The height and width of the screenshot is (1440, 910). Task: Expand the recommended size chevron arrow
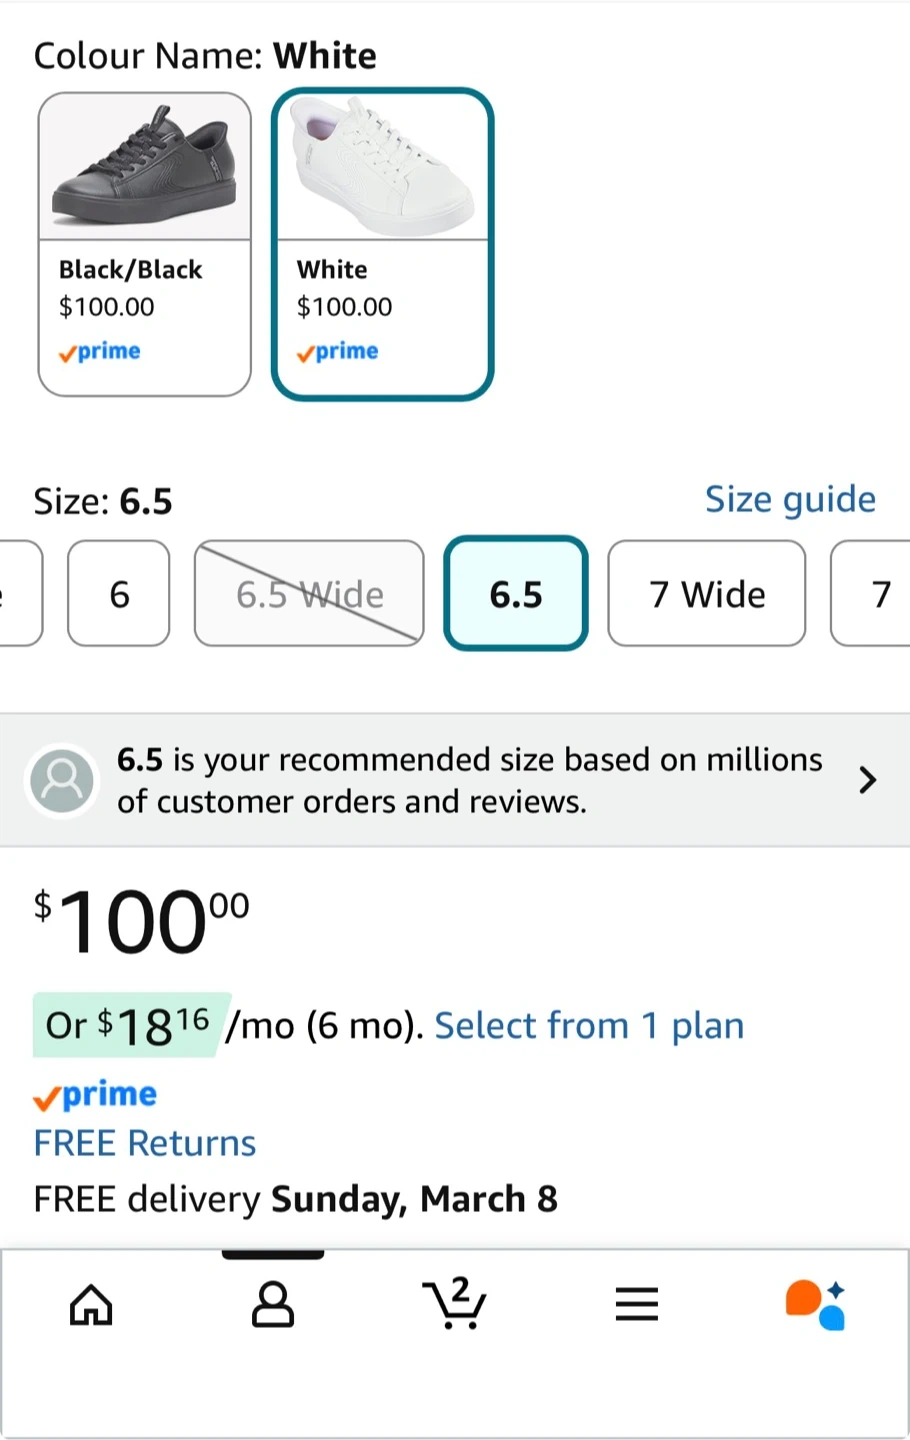(867, 780)
